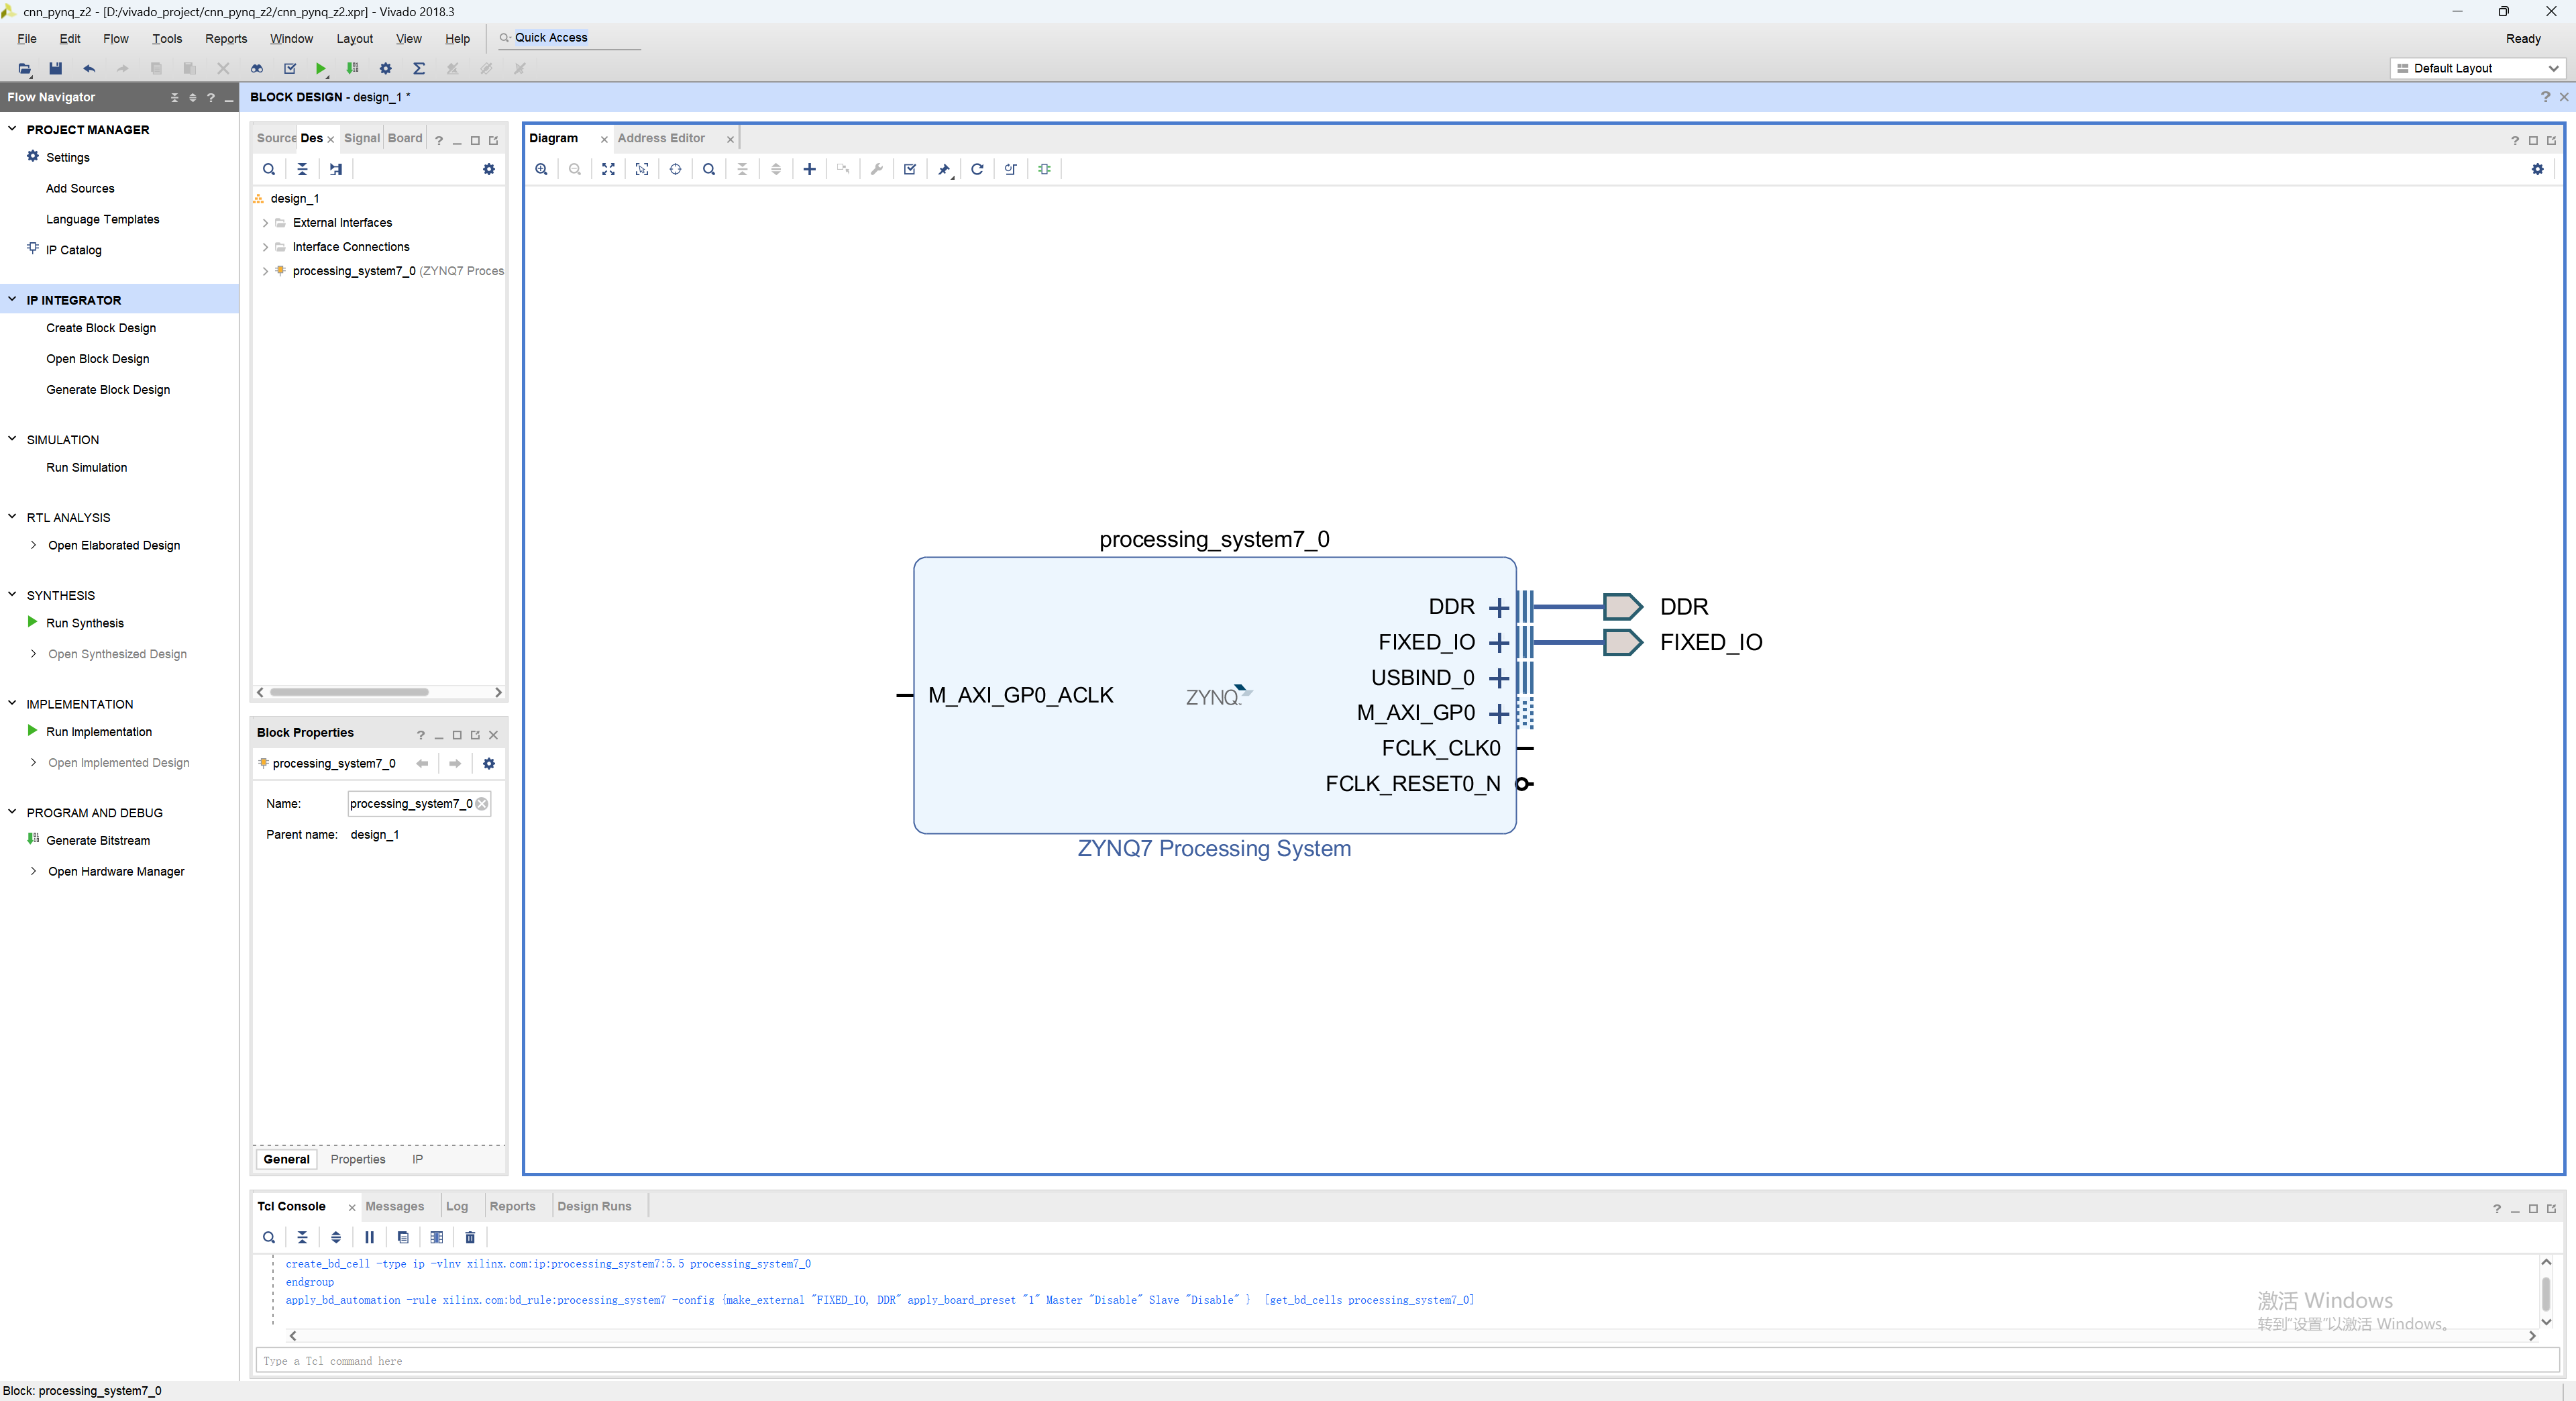This screenshot has width=2576, height=1401.
Task: Open diagram settings gear at right
Action: click(2537, 169)
